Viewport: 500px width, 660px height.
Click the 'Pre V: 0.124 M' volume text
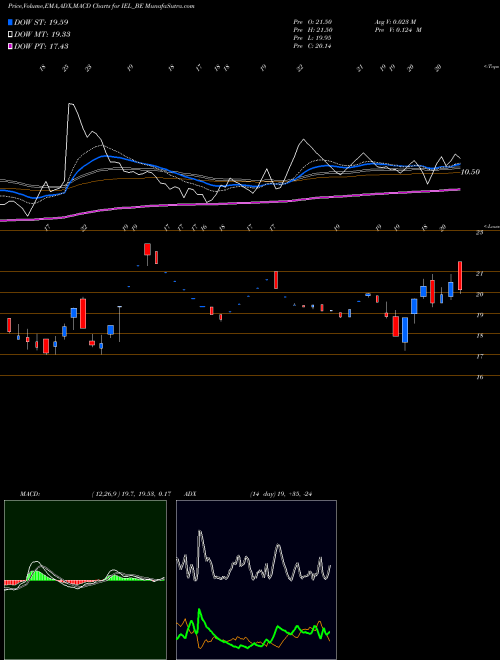[x=398, y=30]
